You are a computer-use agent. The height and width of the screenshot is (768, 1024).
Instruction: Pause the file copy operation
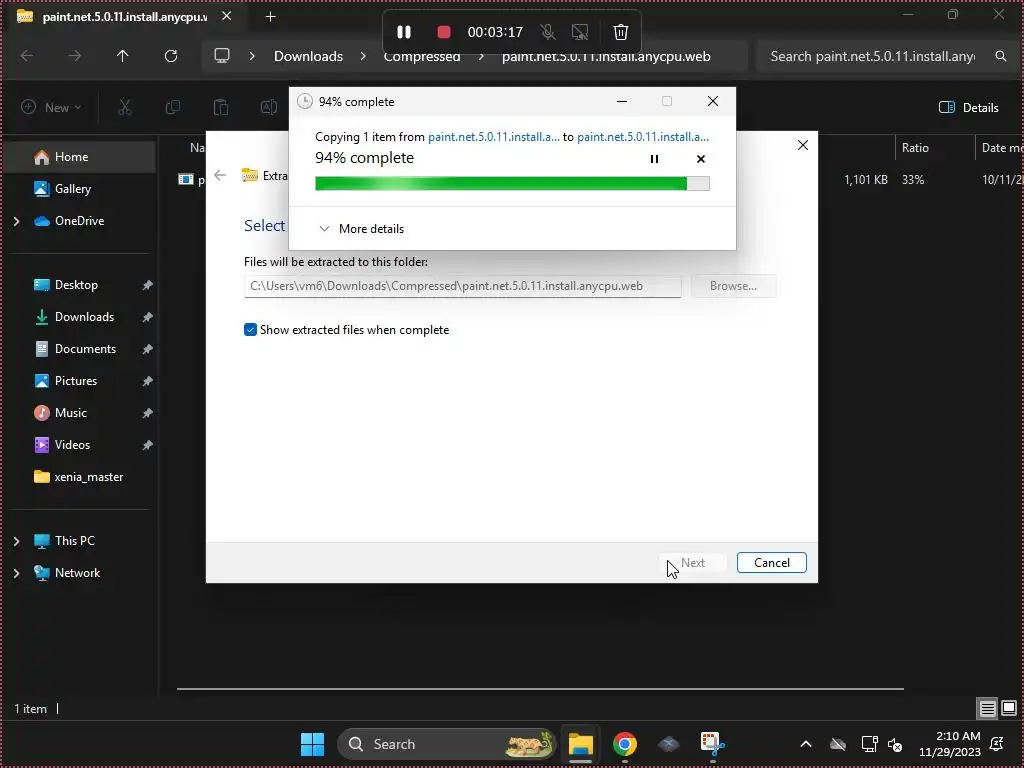click(x=654, y=159)
